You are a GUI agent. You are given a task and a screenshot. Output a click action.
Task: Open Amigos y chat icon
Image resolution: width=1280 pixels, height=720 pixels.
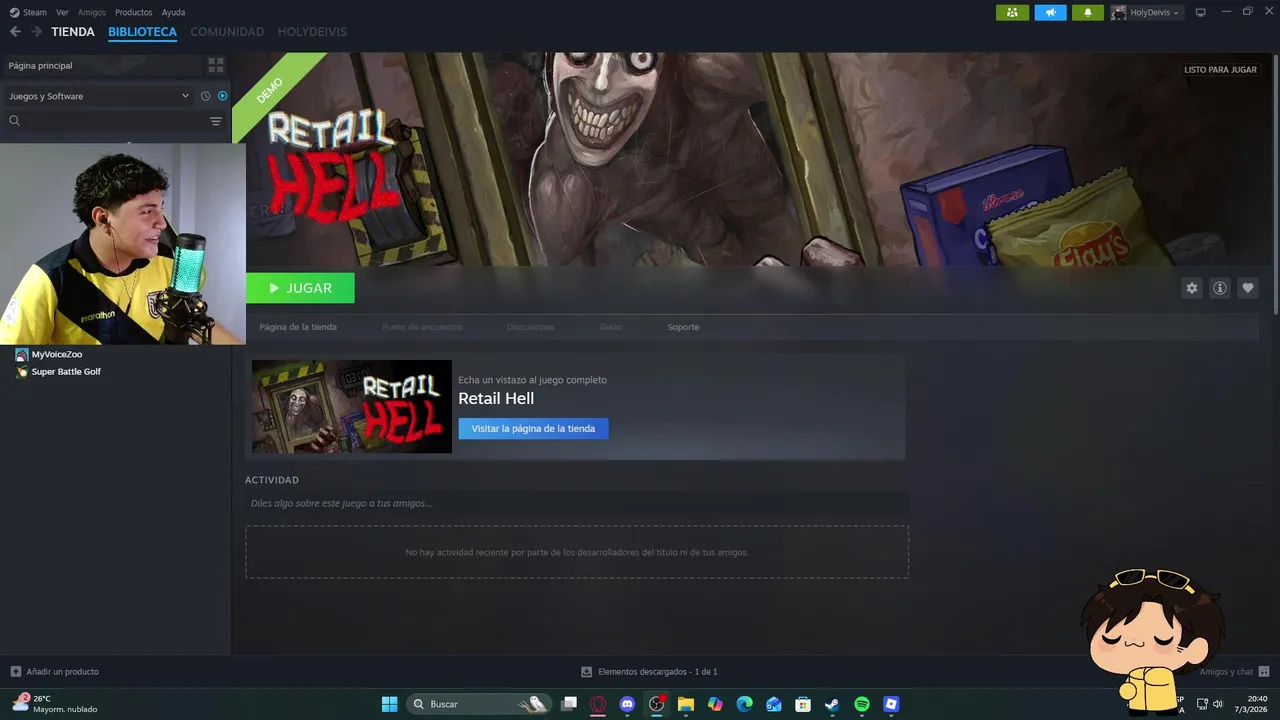1264,672
